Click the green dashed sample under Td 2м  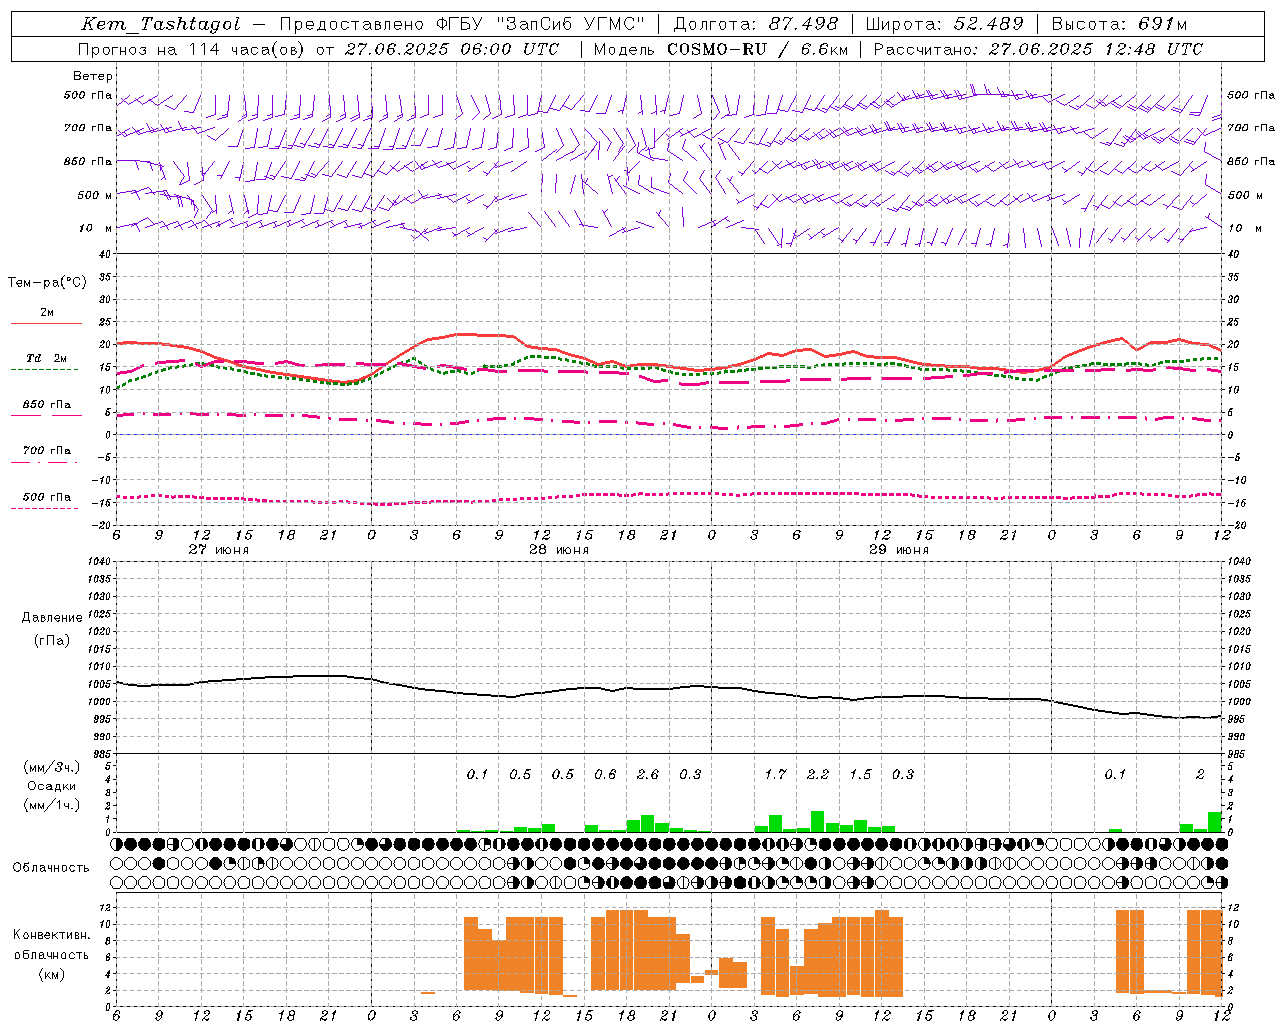[x=44, y=370]
